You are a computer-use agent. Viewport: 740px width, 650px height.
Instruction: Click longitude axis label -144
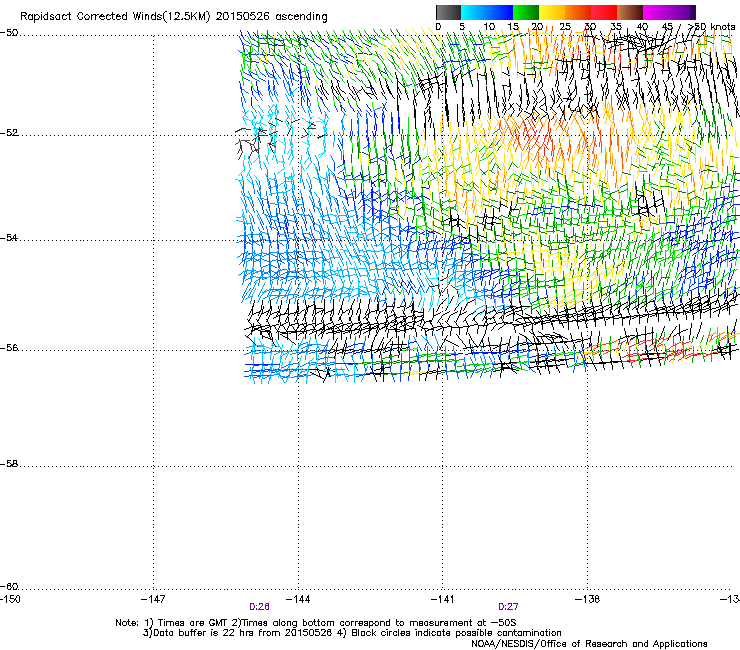298,599
